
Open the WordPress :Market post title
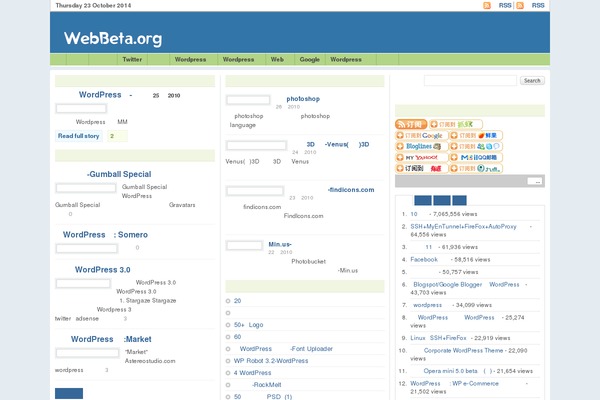coord(111,339)
